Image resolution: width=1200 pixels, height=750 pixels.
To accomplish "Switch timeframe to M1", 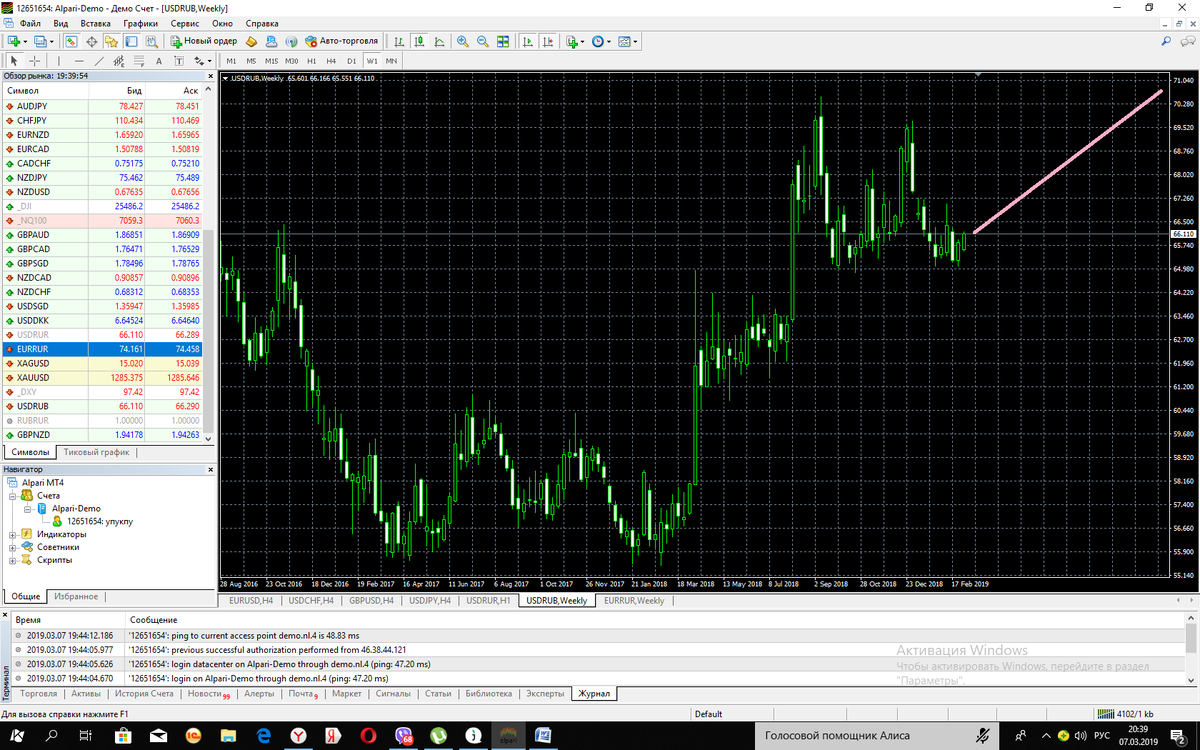I will click(x=231, y=61).
